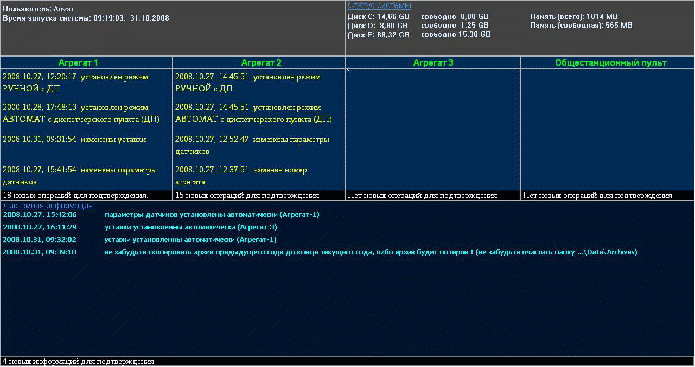
Task: Click Агрегат 1 АВТОМАТ mode entry 17:48:13
Action: click(x=81, y=113)
